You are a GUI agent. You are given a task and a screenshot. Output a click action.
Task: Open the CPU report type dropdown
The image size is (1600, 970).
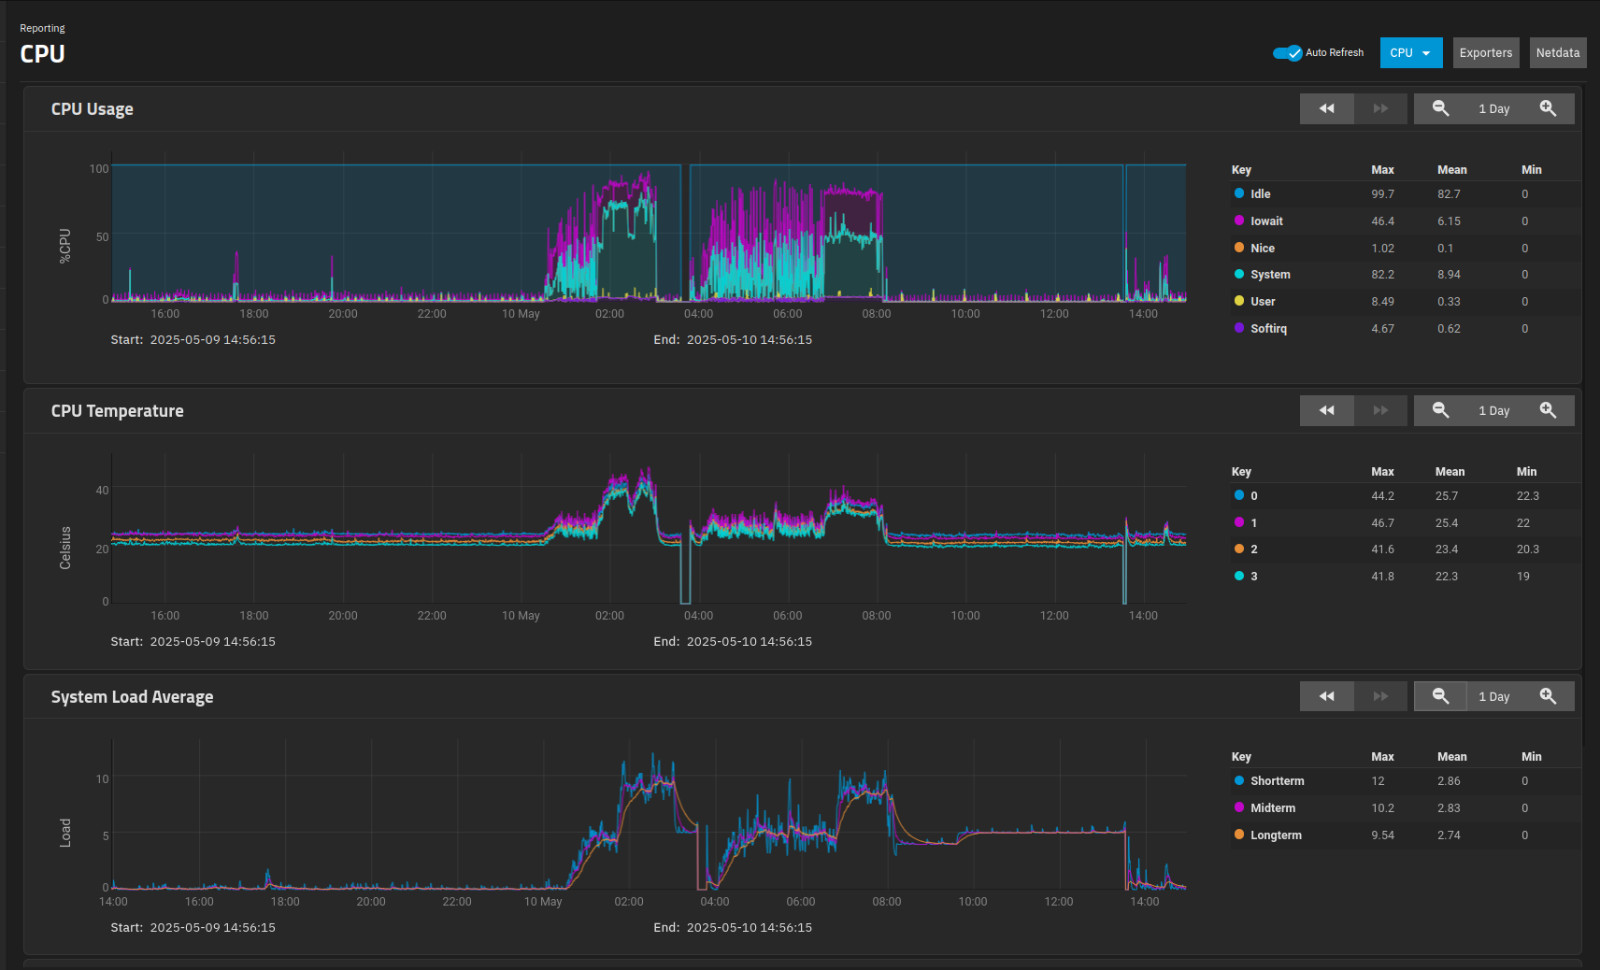(1411, 53)
